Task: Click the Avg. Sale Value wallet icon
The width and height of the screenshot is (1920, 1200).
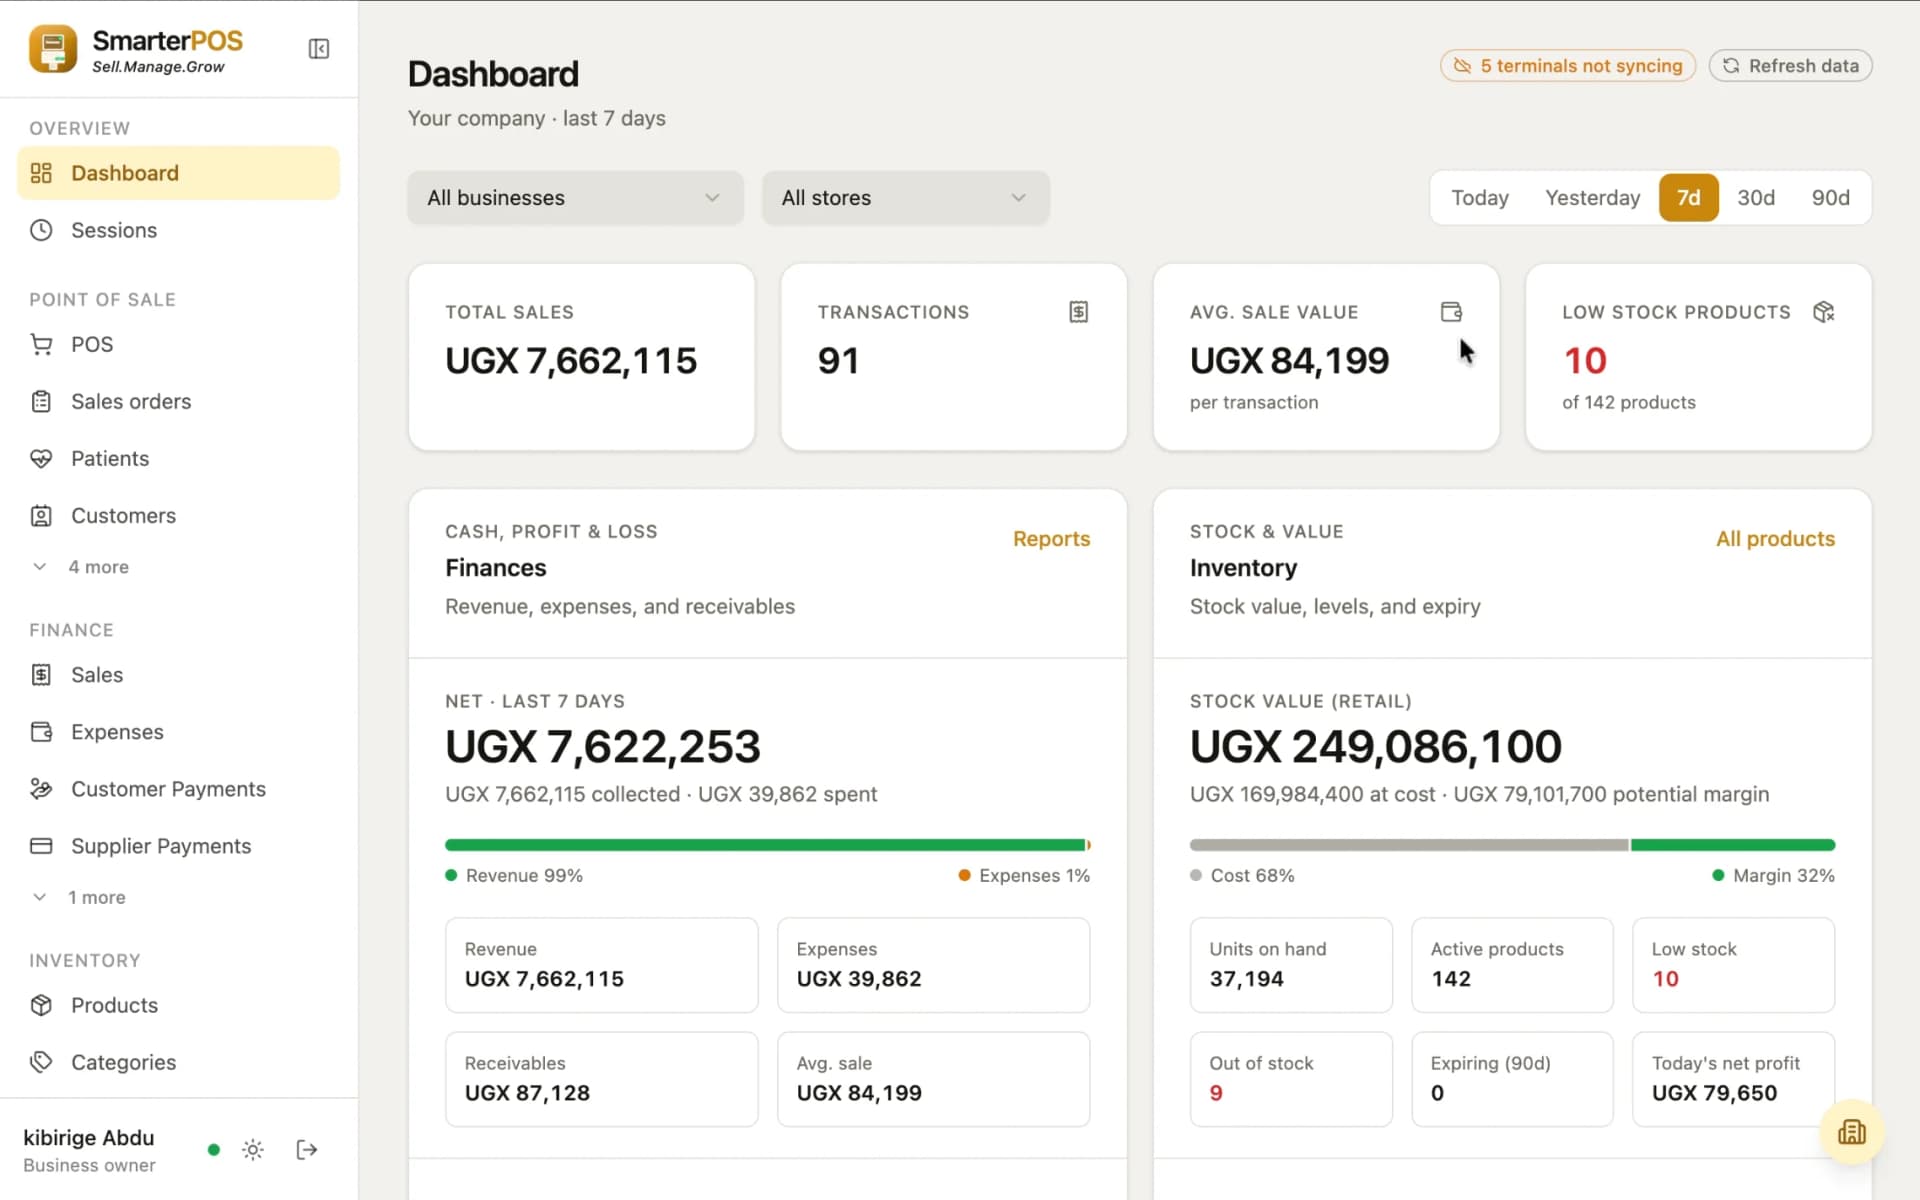Action: coord(1451,312)
